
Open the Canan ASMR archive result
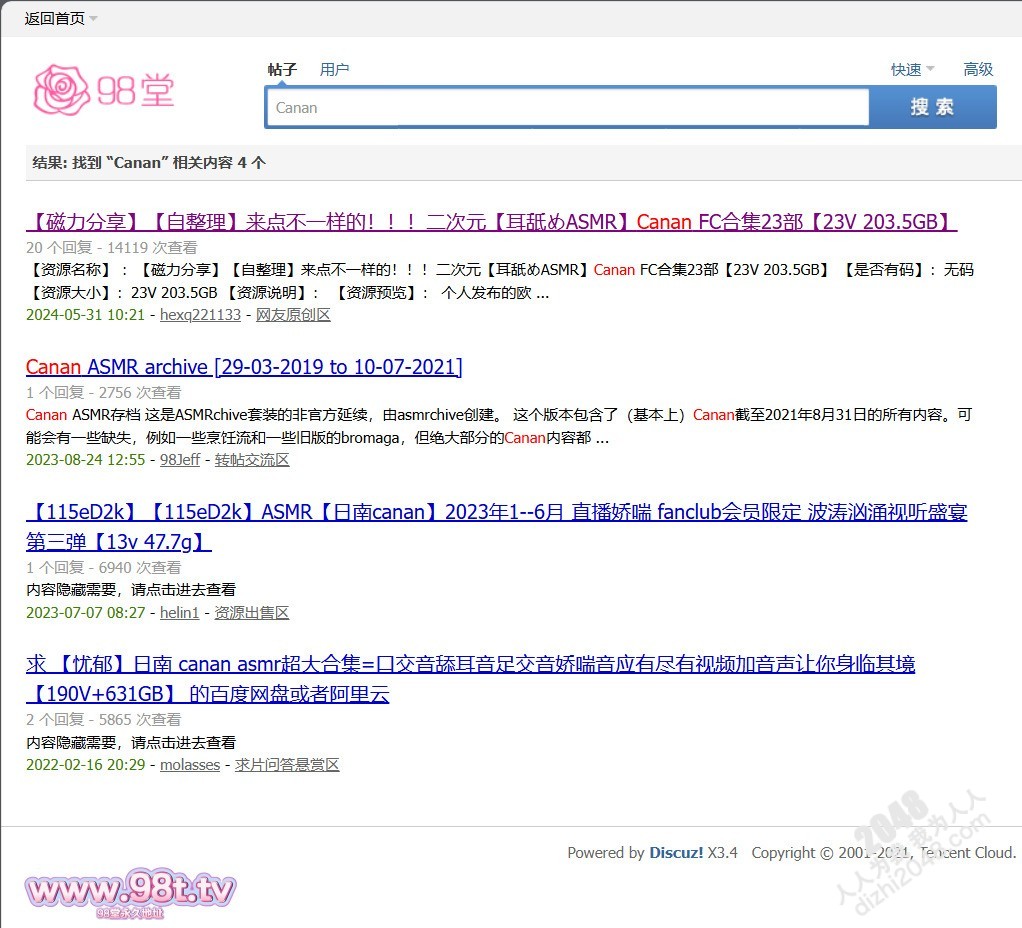[x=244, y=367]
